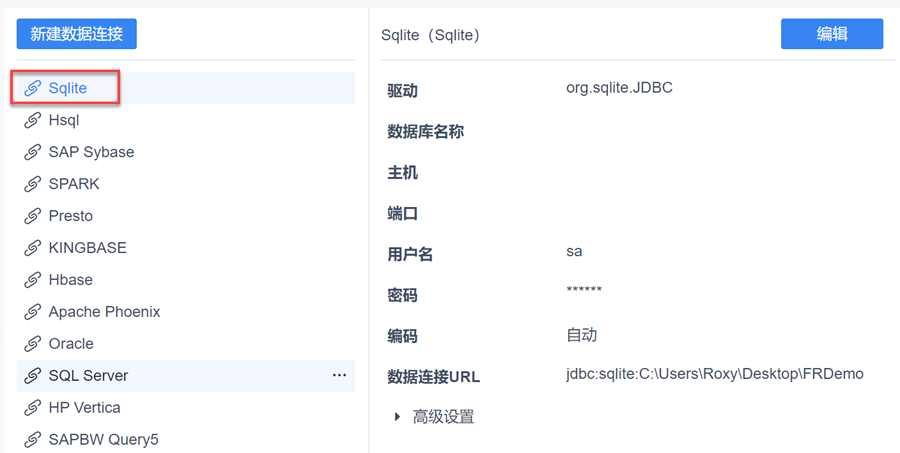Click the link icon beside Hbase

33,280
